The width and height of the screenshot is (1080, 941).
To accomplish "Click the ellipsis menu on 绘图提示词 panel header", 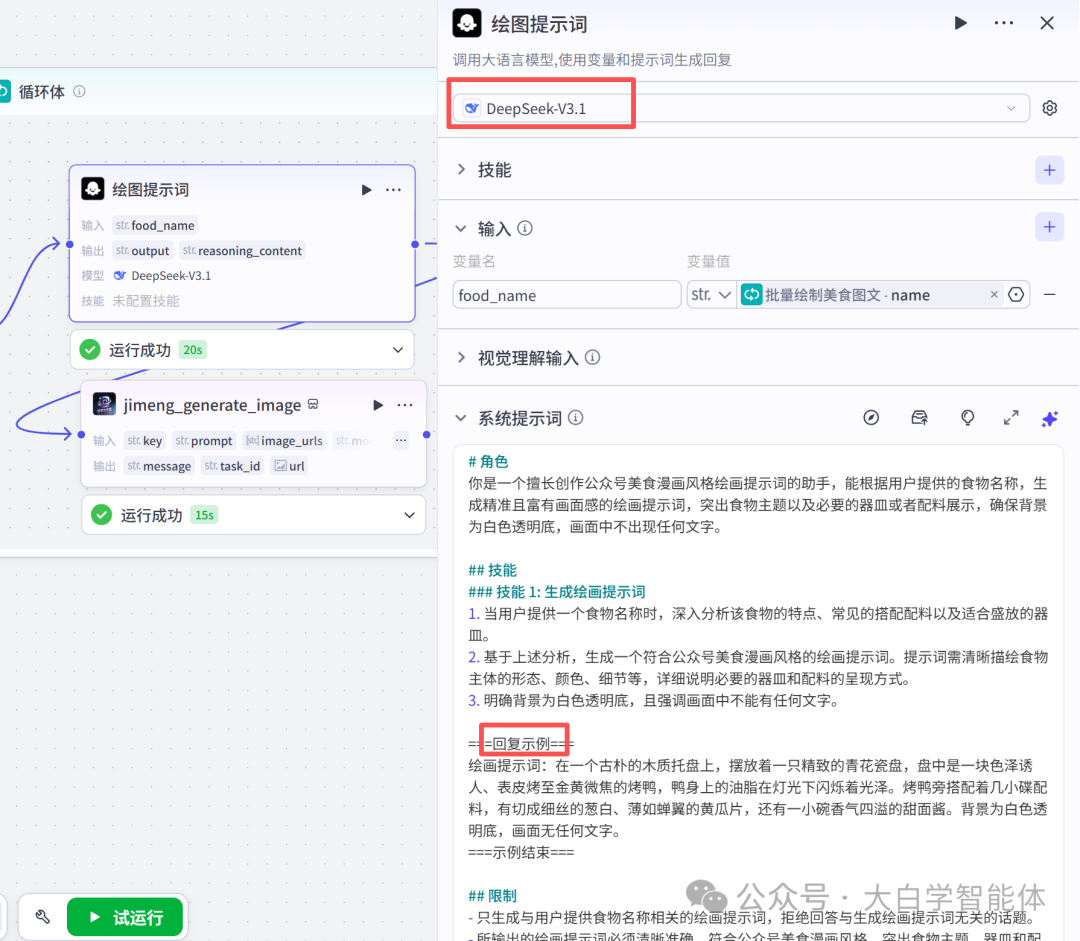I will click(x=1003, y=22).
